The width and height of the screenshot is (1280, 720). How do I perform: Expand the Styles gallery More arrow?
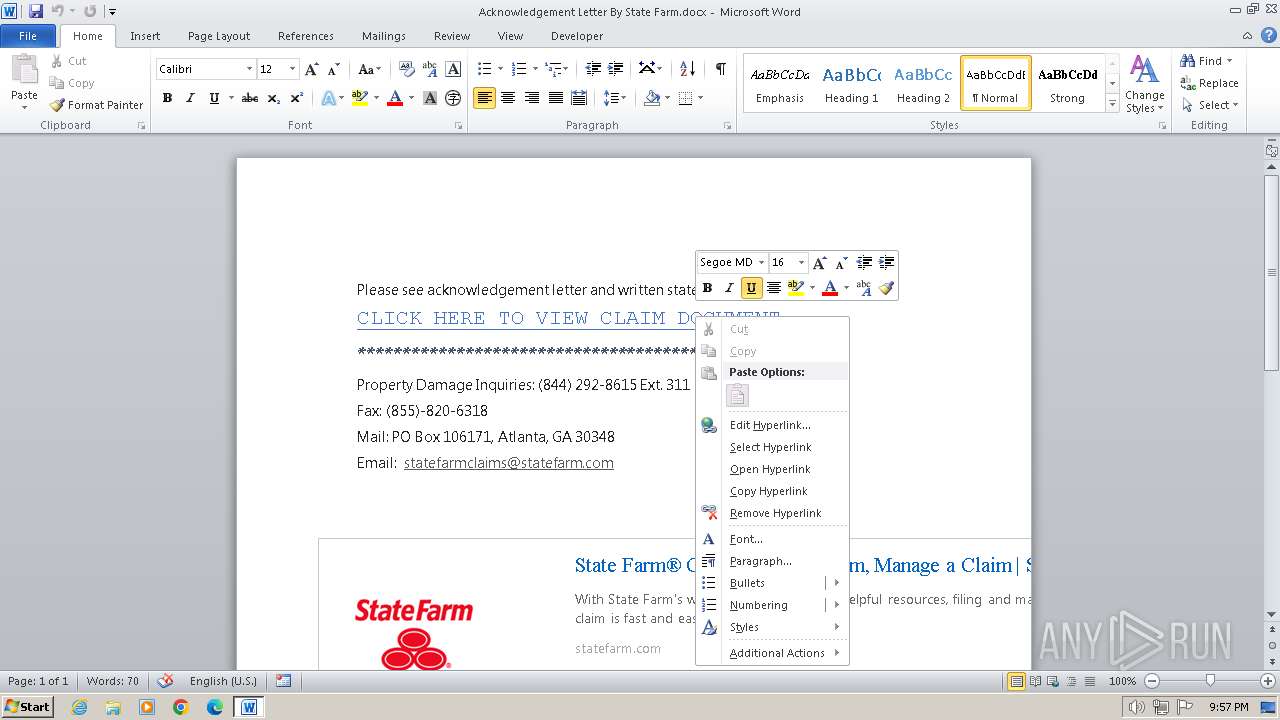coord(1112,104)
